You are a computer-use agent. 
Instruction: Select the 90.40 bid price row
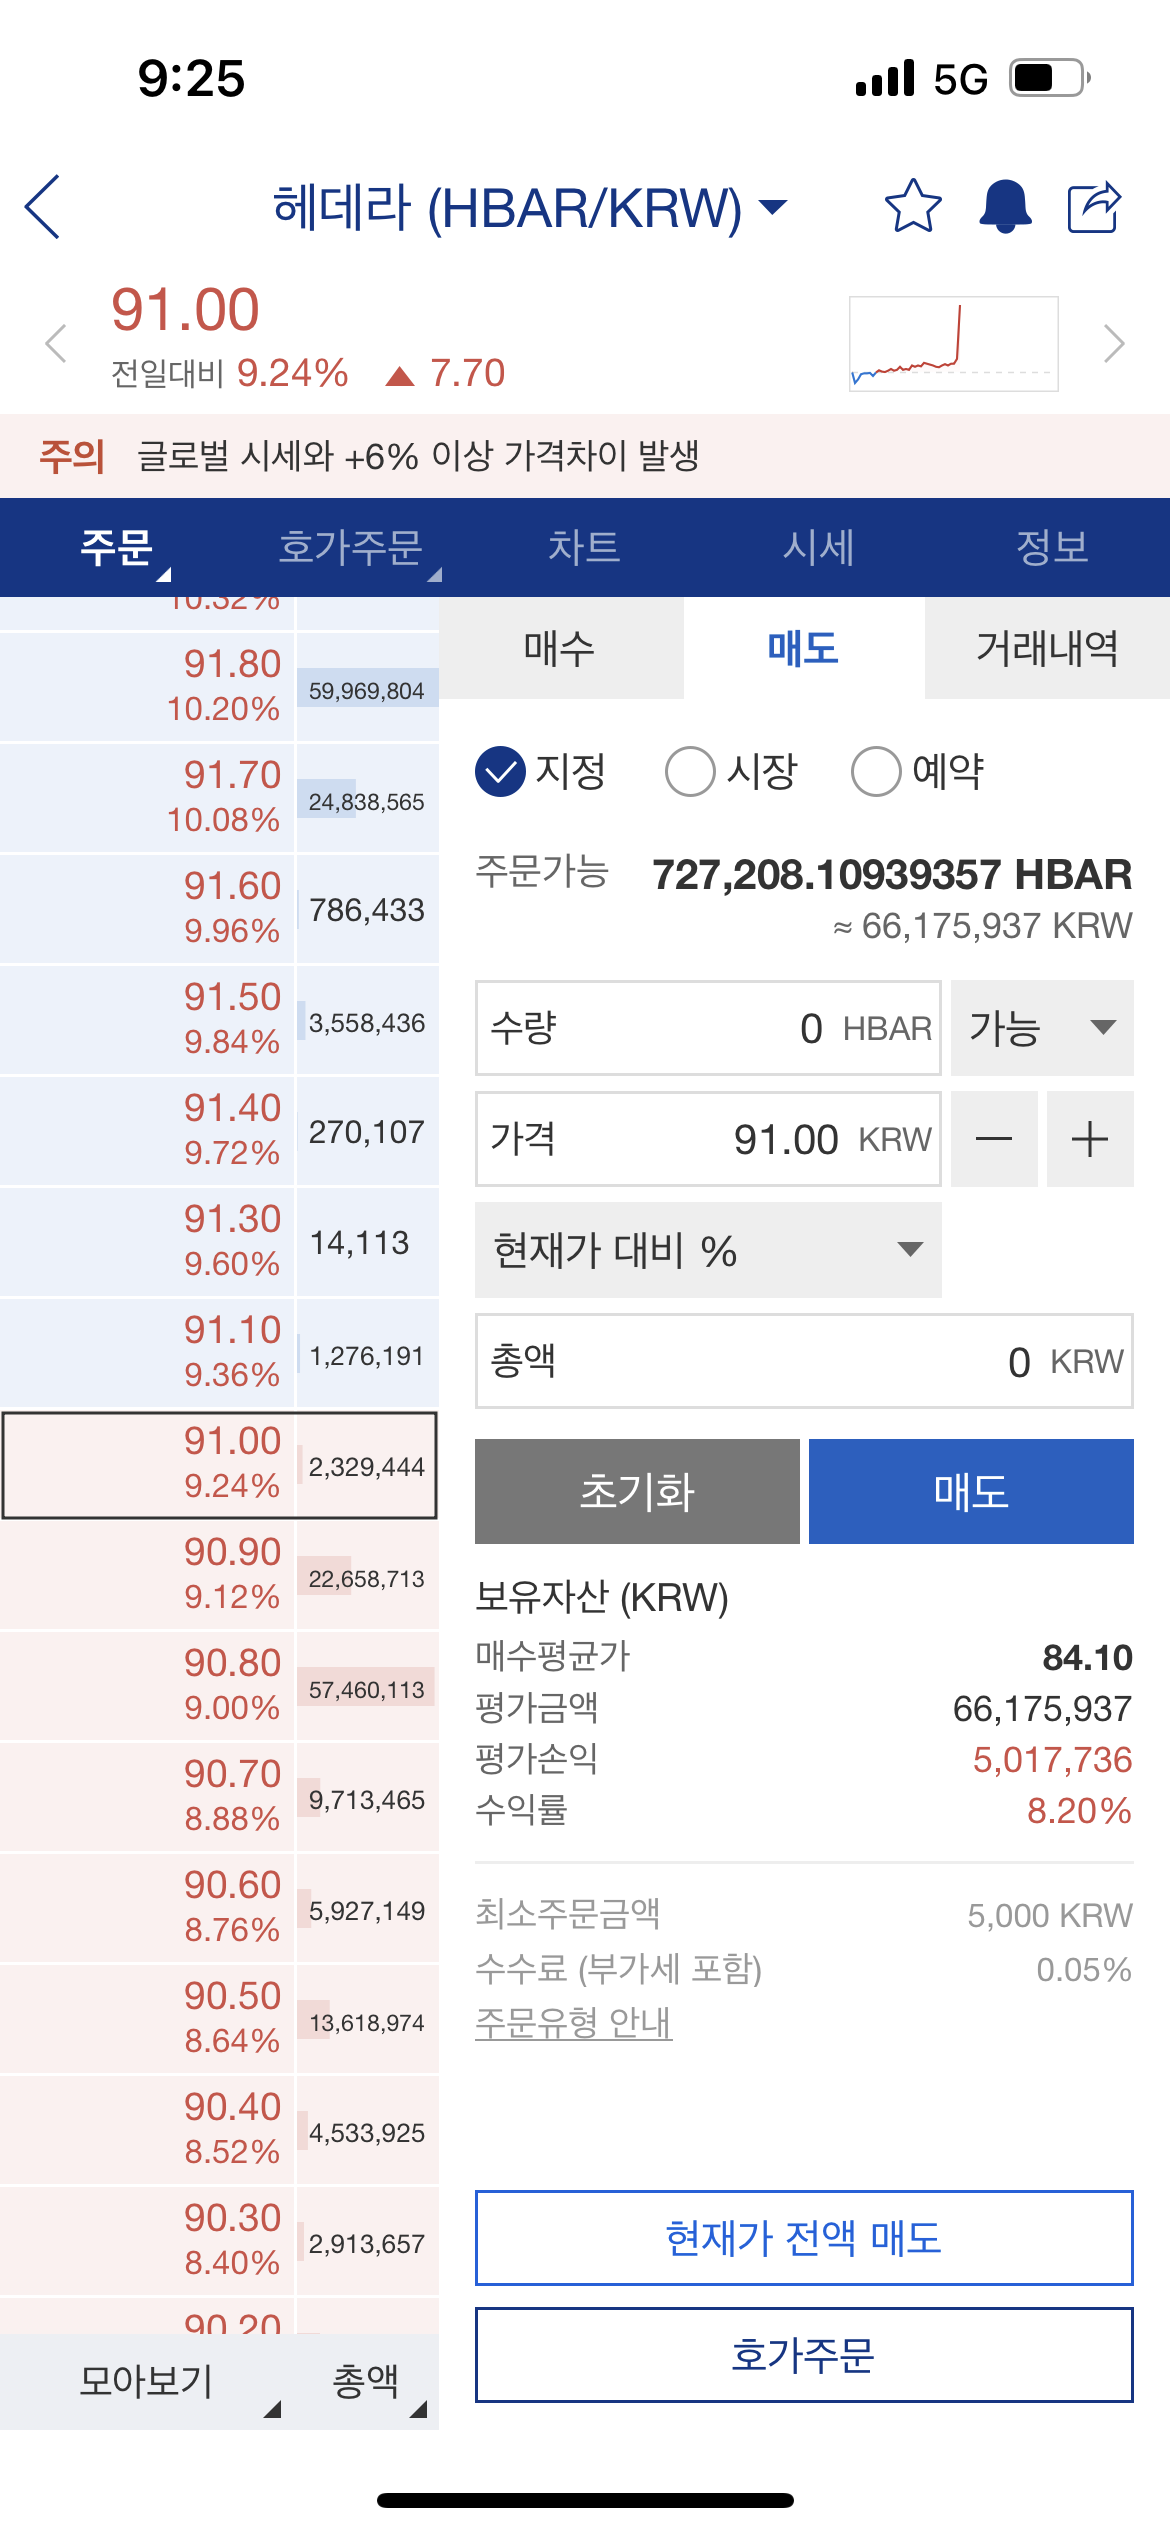219,2130
